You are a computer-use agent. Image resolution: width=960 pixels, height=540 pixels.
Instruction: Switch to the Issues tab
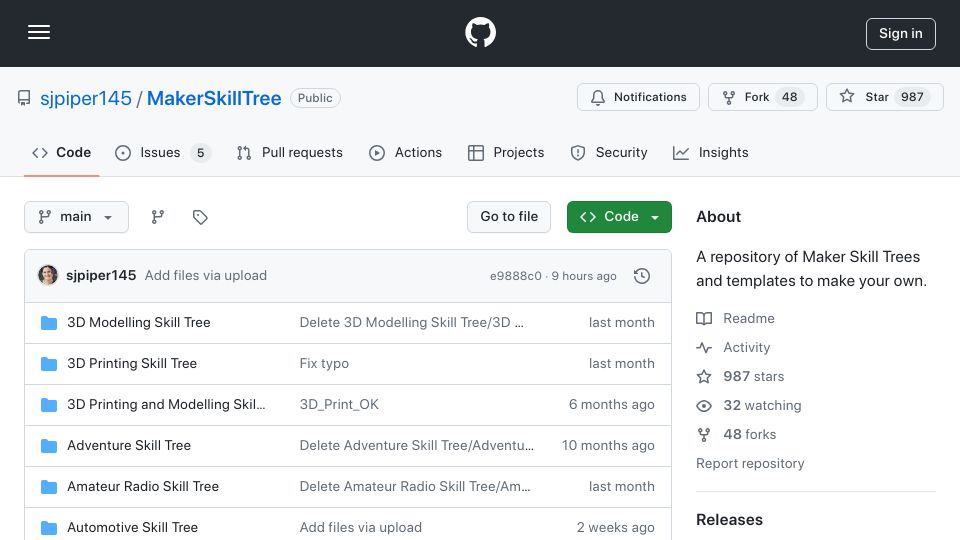(x=162, y=152)
